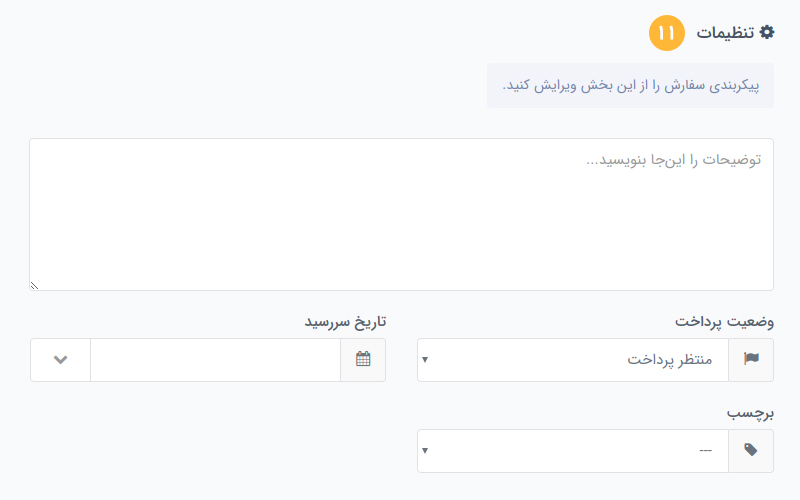Click the textarea resize handle corner

click(34, 286)
